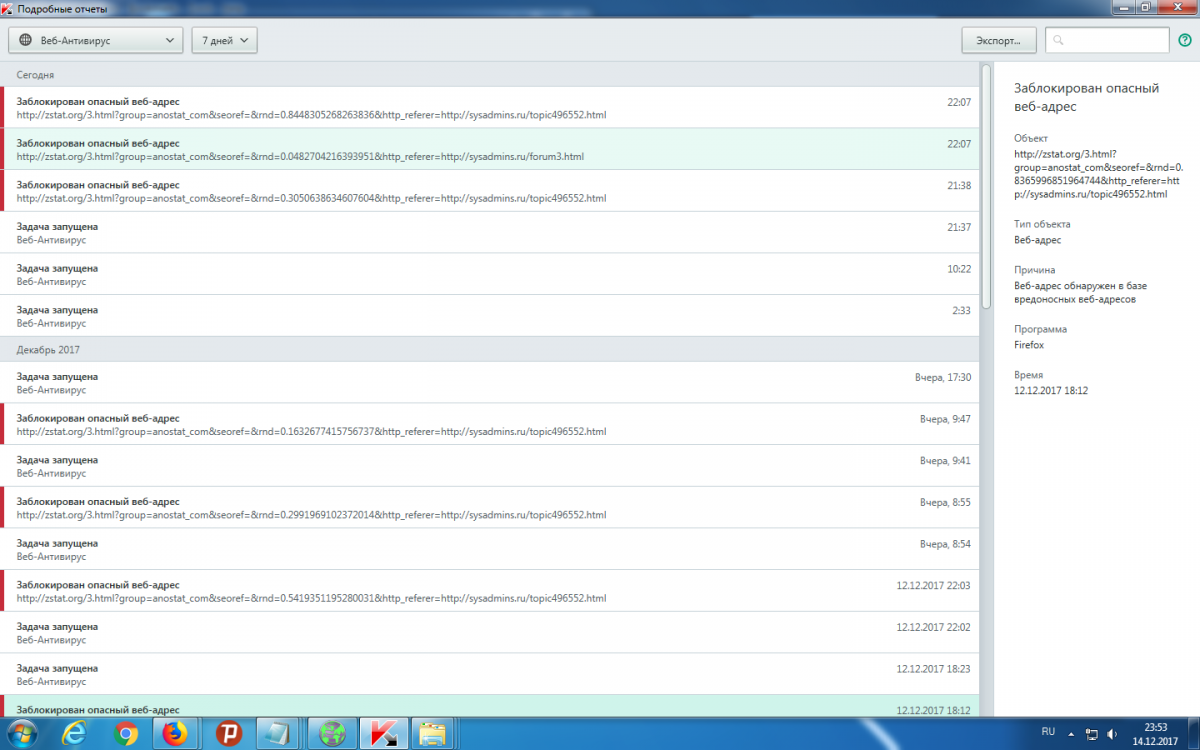Open help via the green question icon
1200x750 pixels.
tap(1185, 40)
